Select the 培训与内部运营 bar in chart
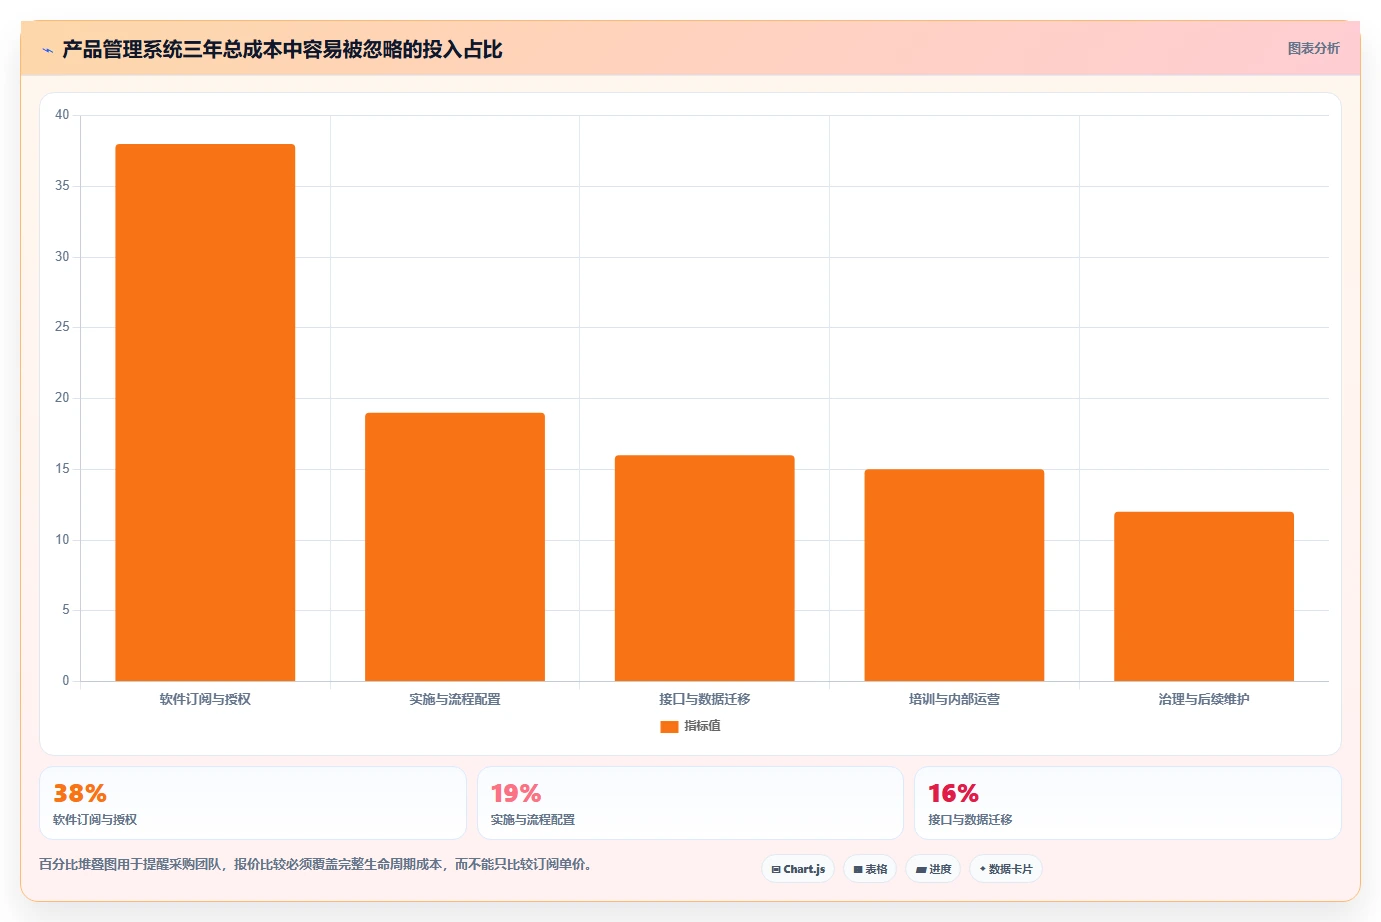This screenshot has width=1381, height=922. point(954,575)
